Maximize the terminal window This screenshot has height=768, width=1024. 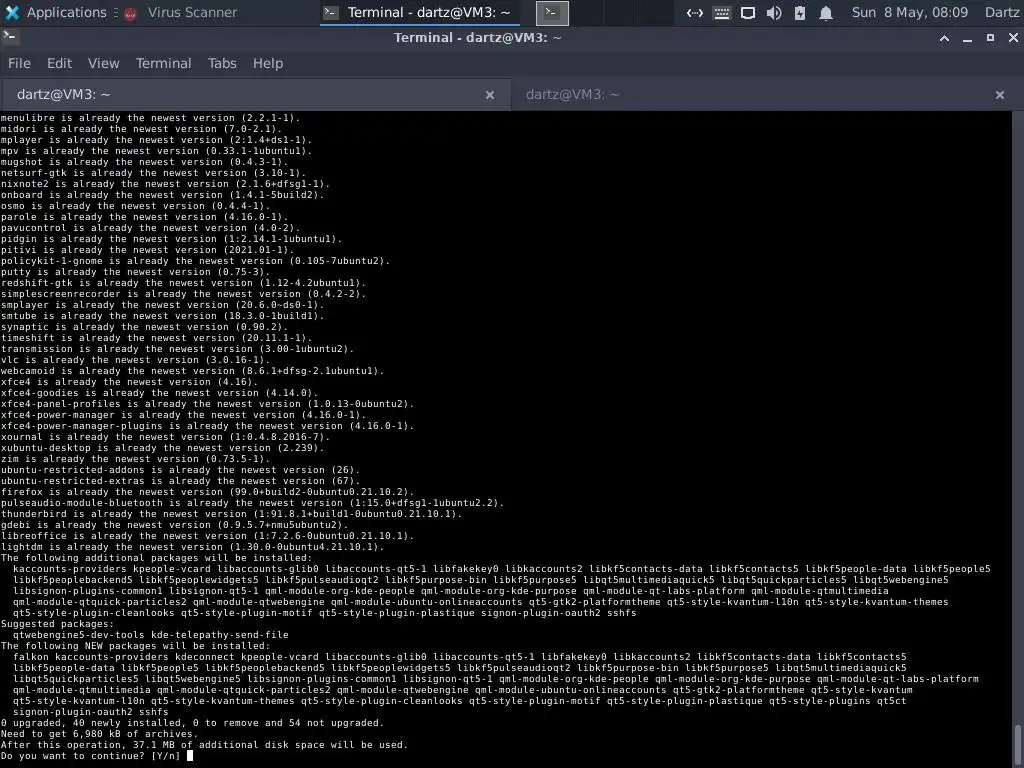click(991, 38)
